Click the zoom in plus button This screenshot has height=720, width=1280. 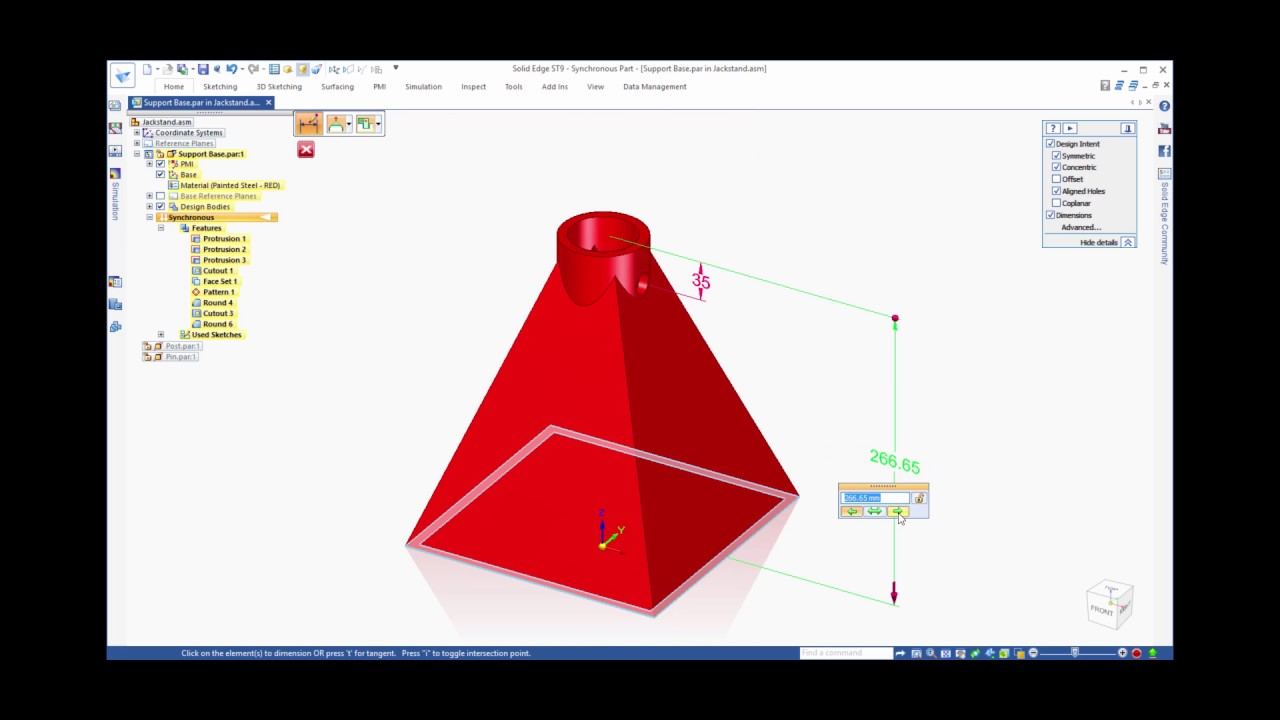tap(1122, 653)
